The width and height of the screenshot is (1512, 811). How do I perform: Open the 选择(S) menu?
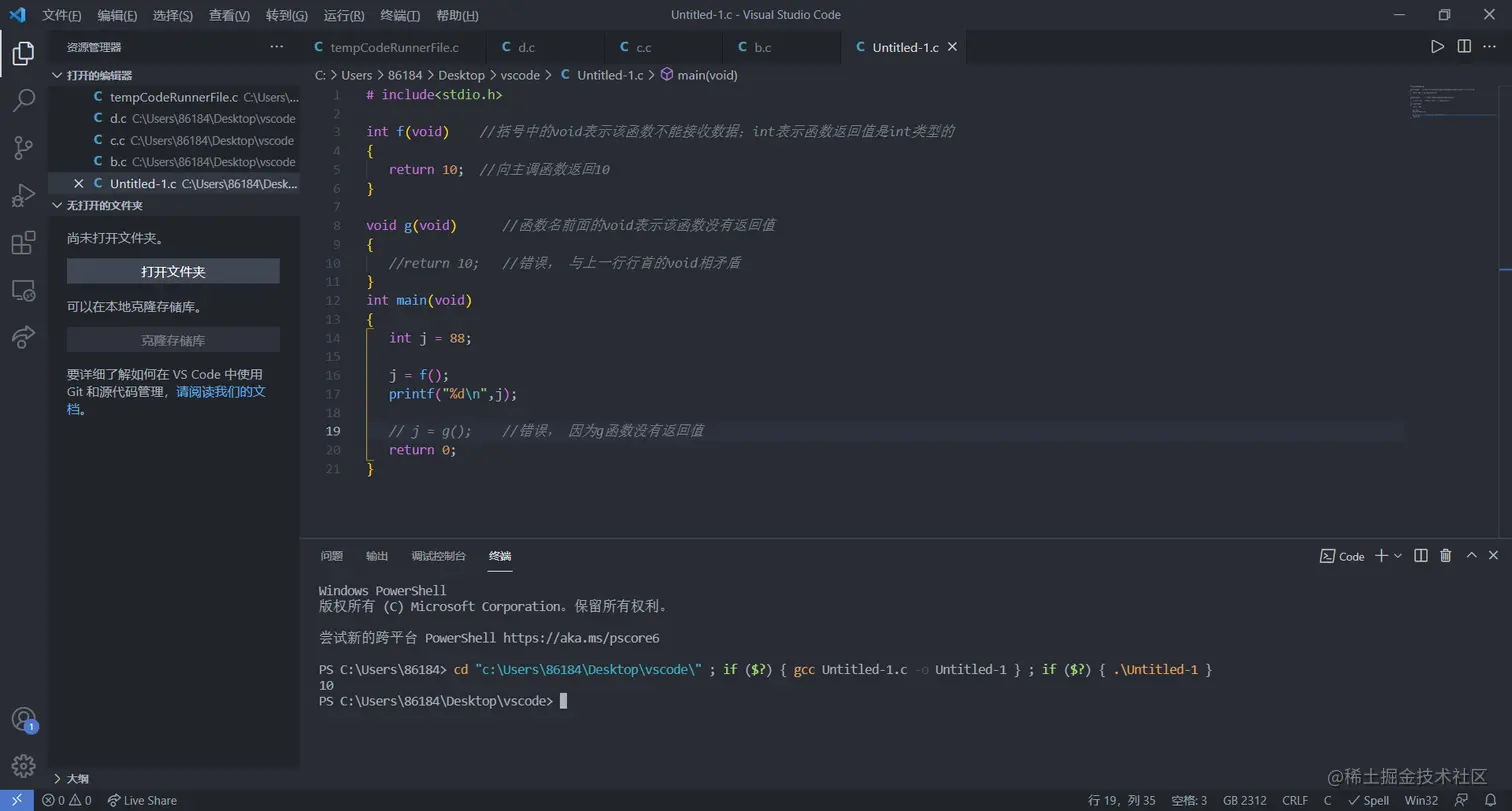point(173,15)
